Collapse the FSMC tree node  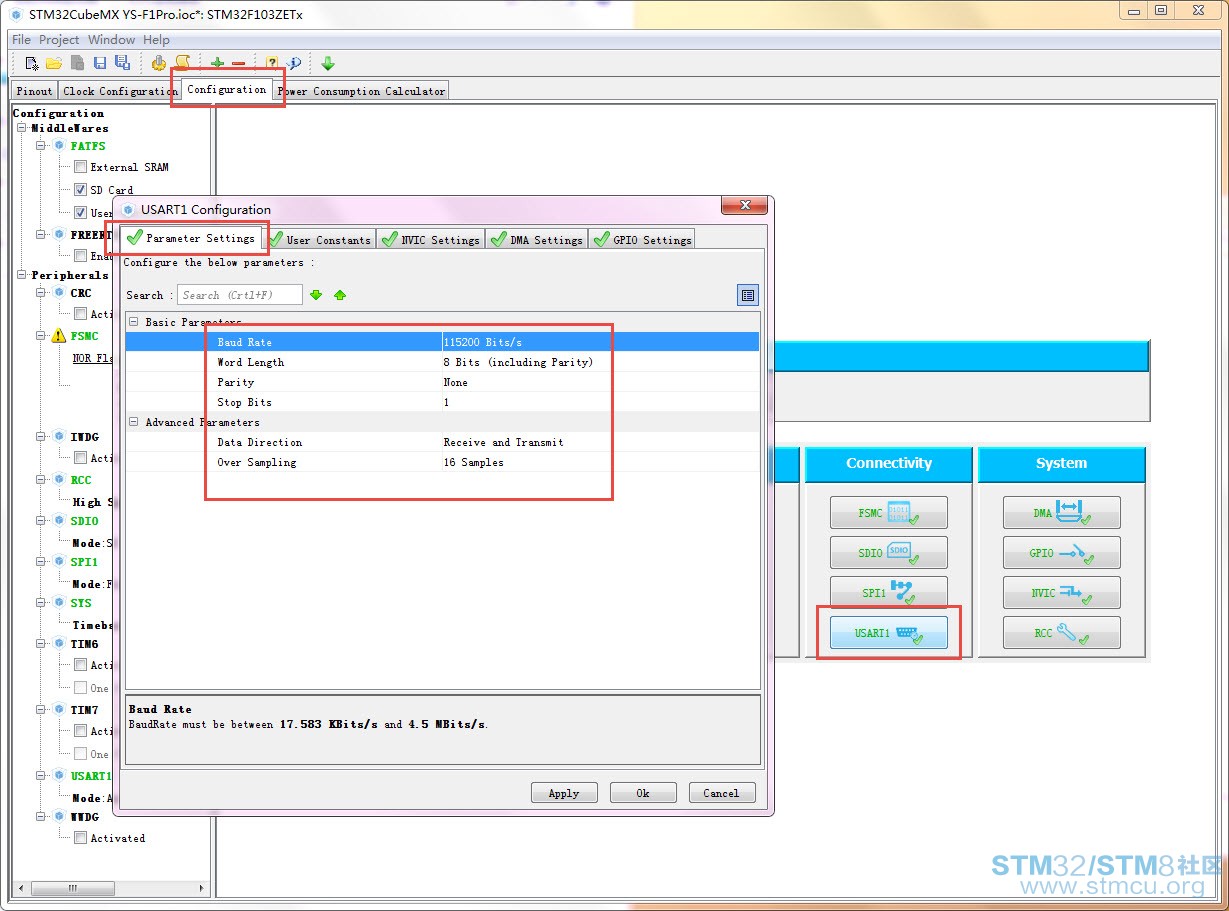click(x=42, y=336)
